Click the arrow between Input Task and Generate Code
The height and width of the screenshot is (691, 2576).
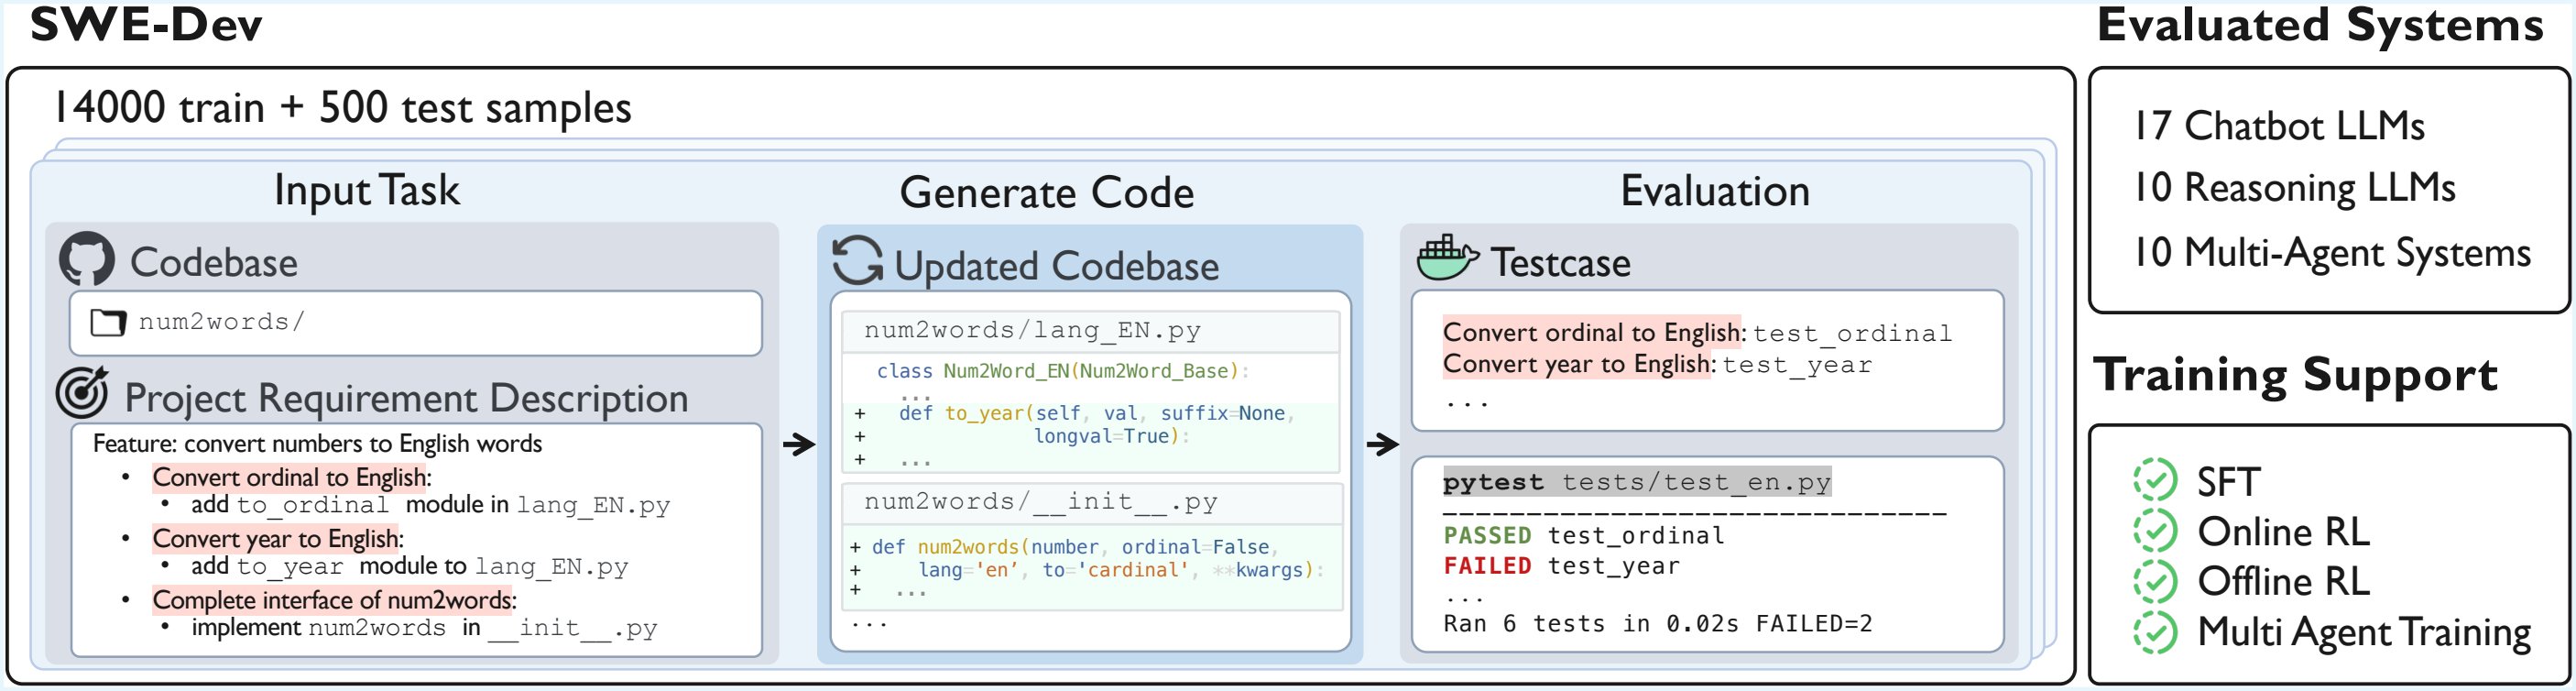point(799,444)
